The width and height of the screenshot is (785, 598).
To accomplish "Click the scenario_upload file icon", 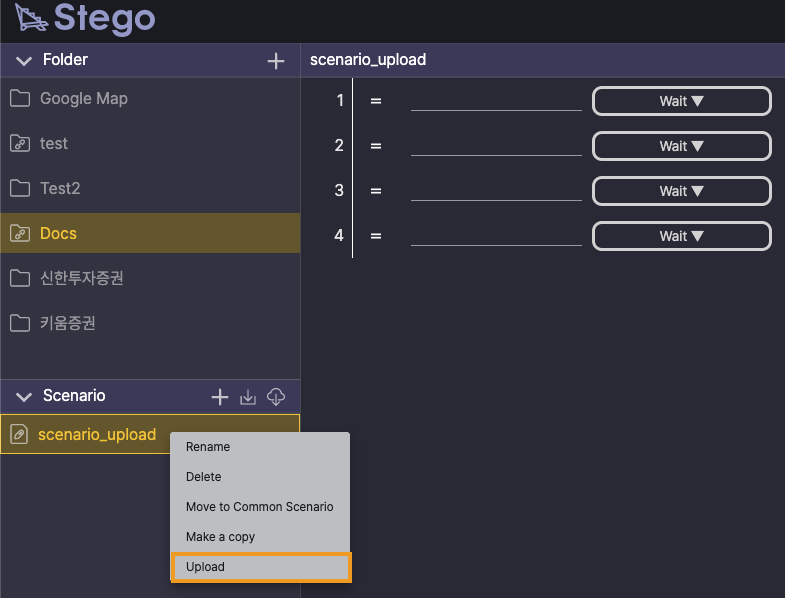I will pyautogui.click(x=19, y=434).
